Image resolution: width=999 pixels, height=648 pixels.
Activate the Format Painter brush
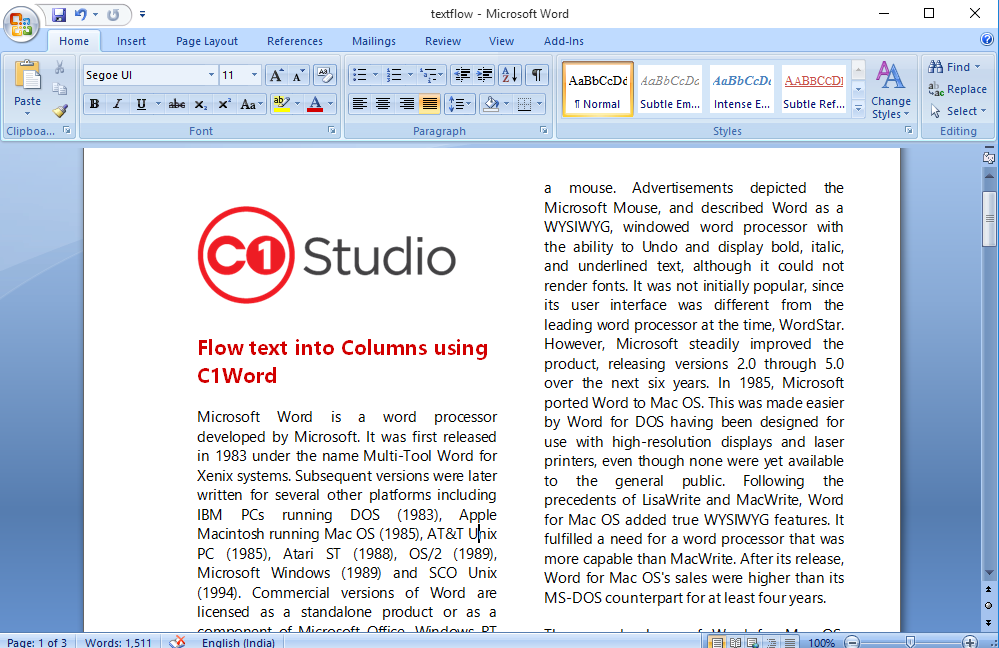60,112
